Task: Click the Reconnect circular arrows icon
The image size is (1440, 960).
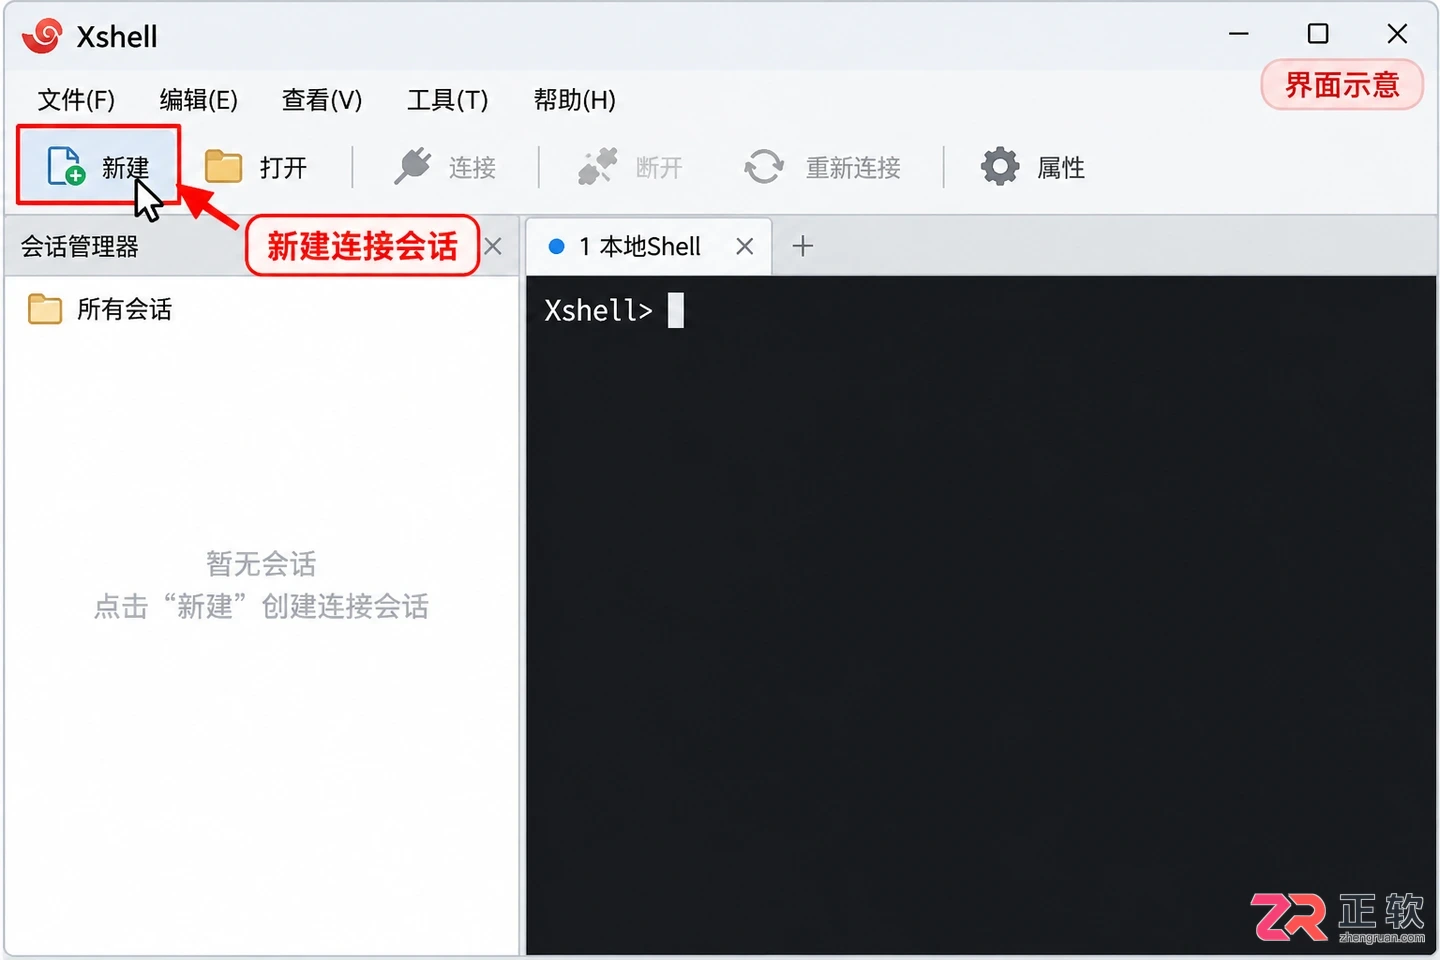Action: point(764,166)
